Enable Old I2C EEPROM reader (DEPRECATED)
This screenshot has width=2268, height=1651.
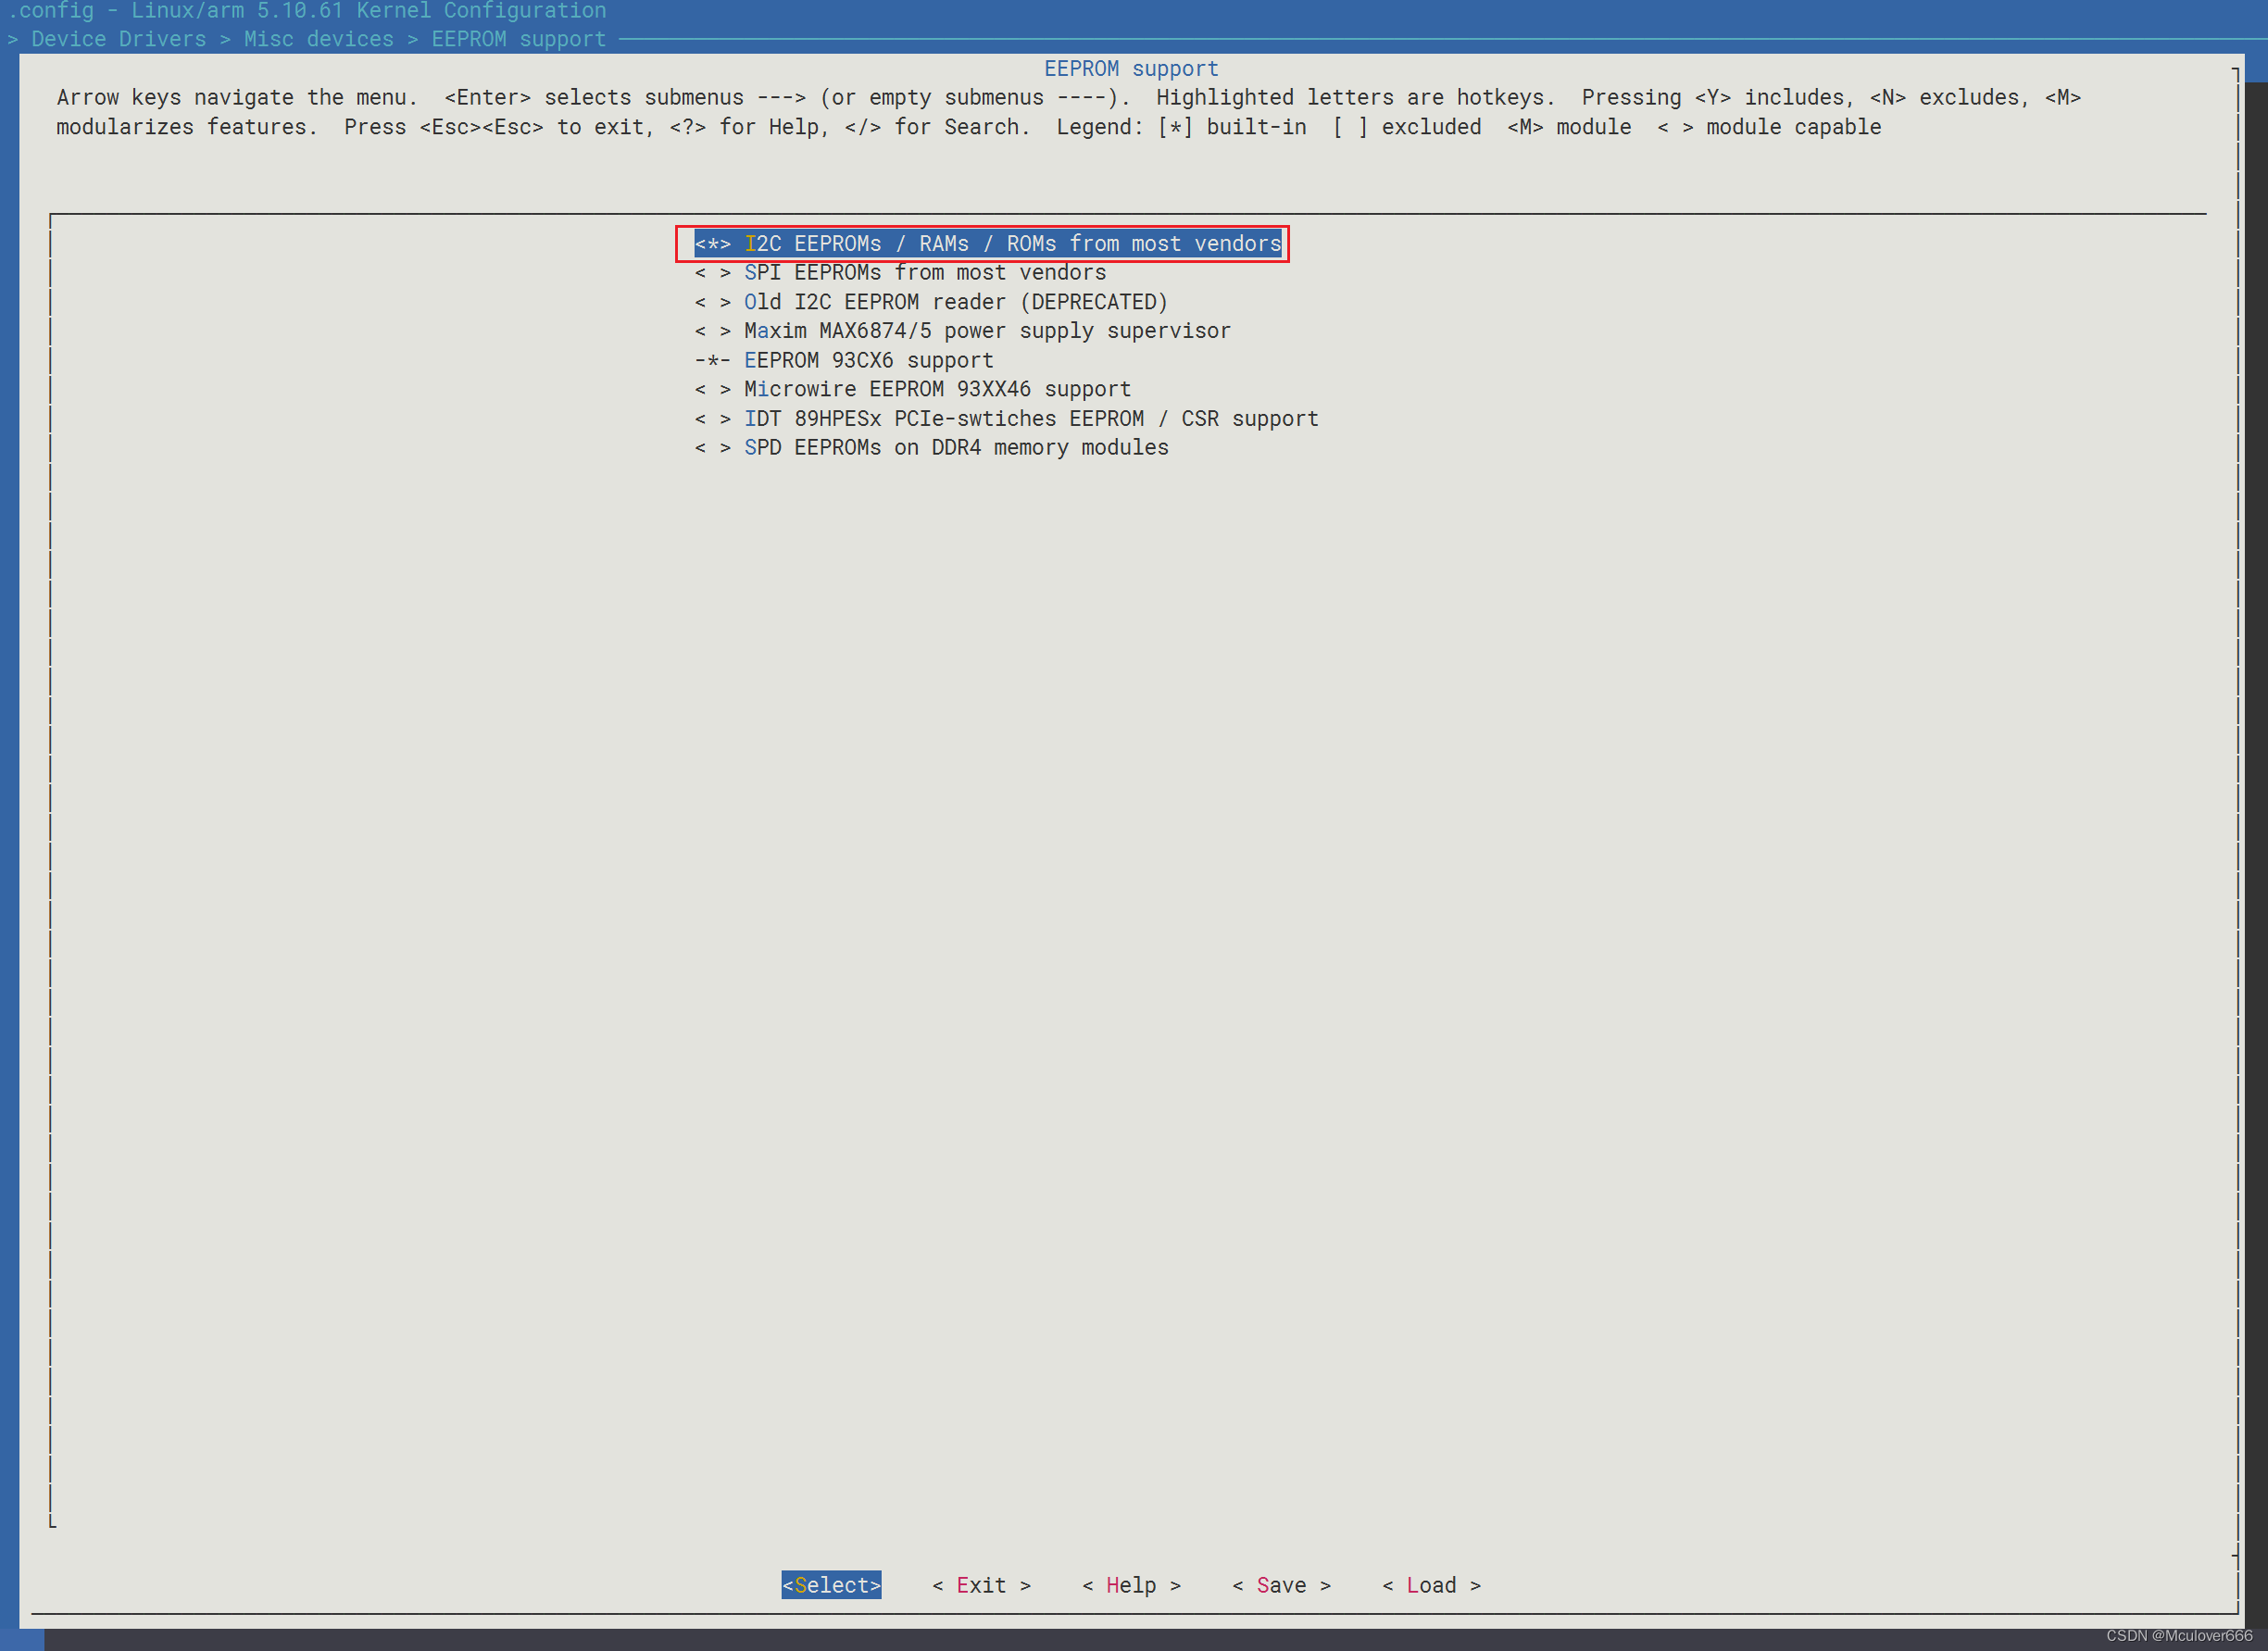click(x=932, y=301)
